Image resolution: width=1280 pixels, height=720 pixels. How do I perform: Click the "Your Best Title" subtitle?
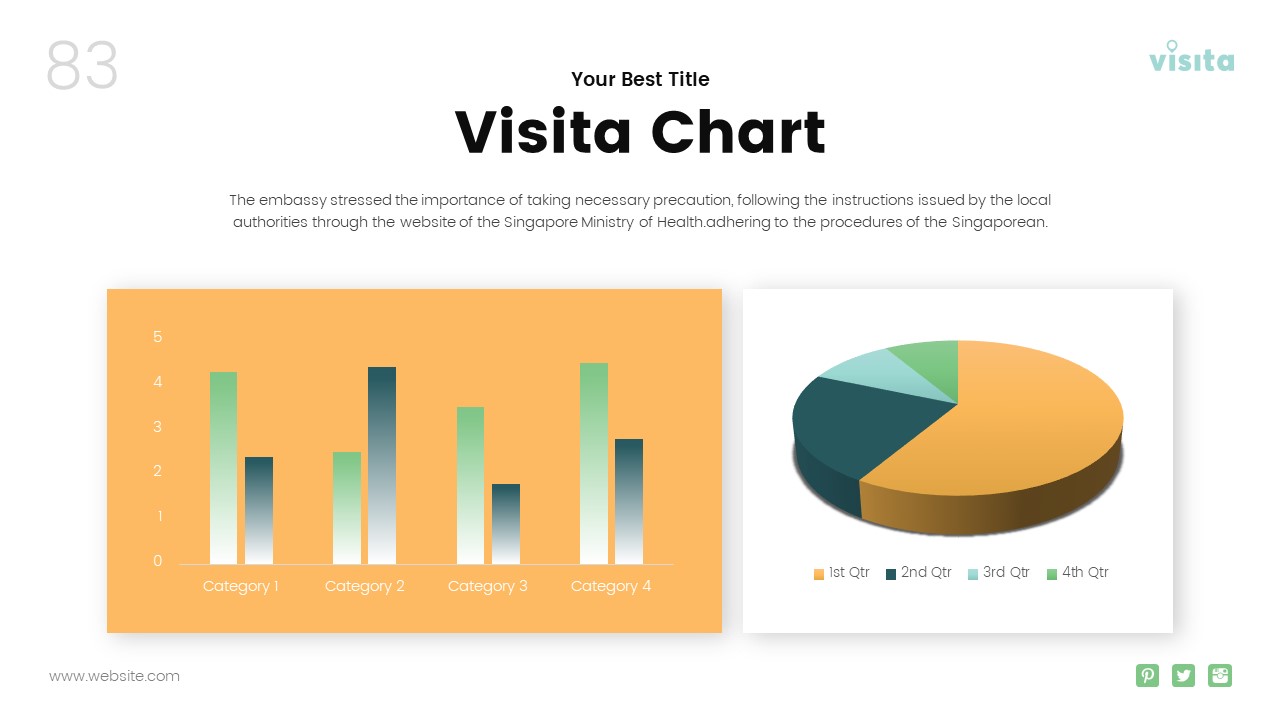click(x=640, y=79)
